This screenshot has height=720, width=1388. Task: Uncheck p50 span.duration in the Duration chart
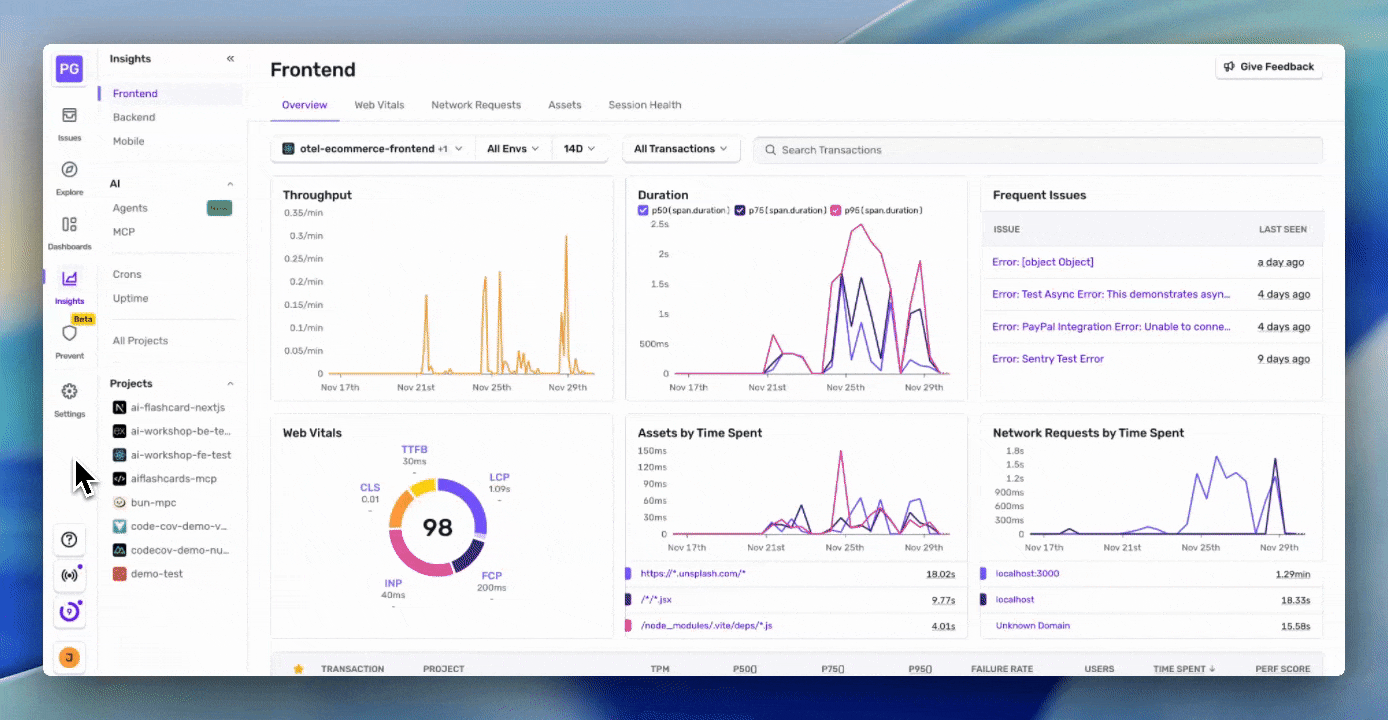tap(642, 210)
